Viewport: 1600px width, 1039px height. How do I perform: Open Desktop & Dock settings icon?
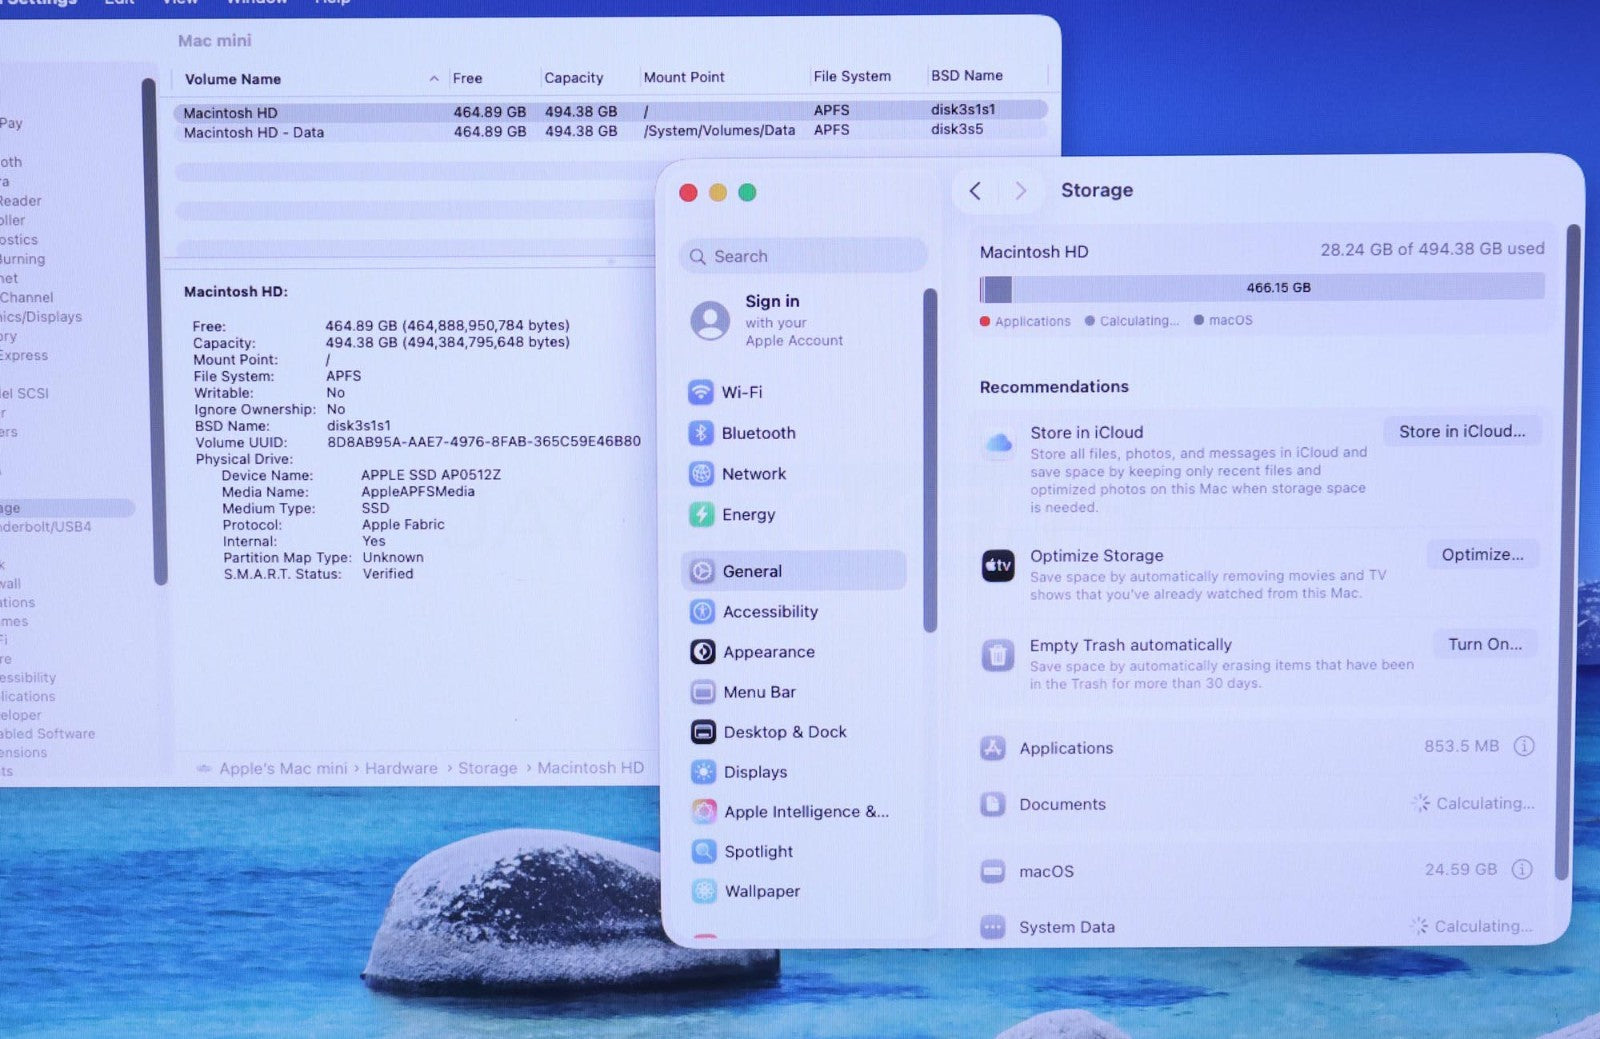pyautogui.click(x=703, y=732)
